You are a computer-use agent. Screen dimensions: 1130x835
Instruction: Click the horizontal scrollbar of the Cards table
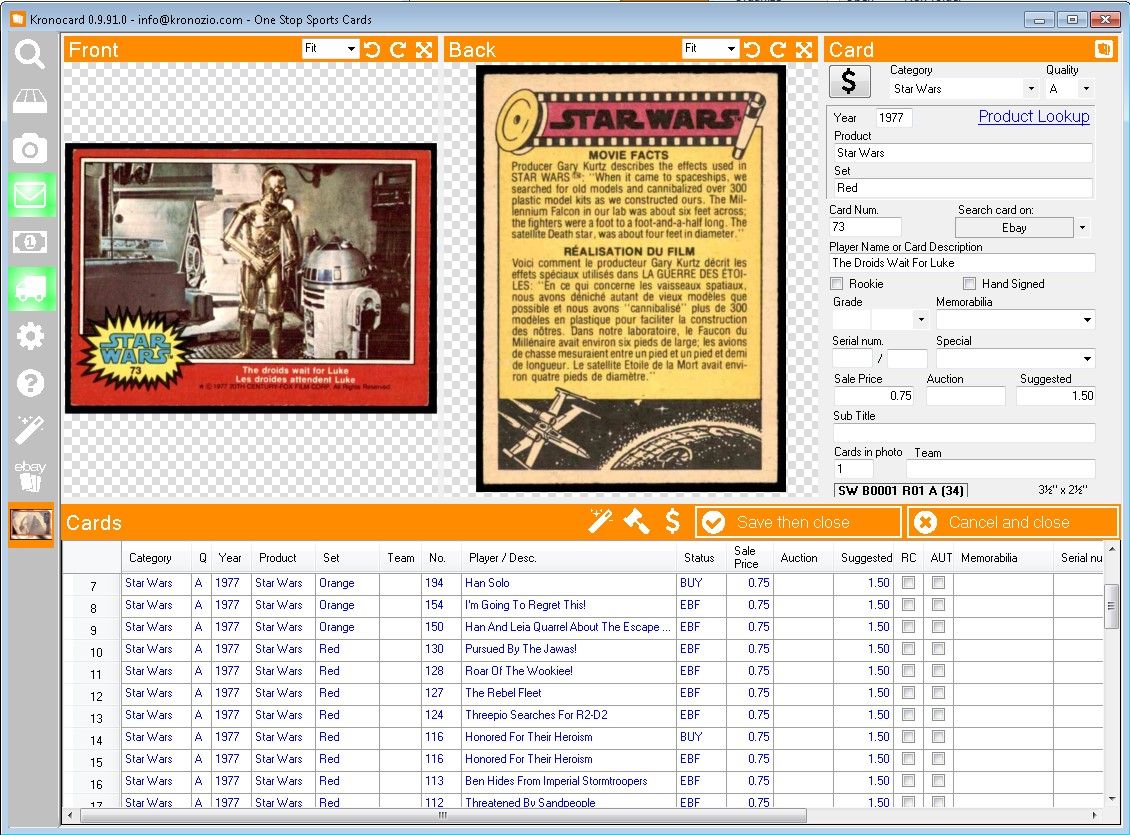[x=443, y=815]
